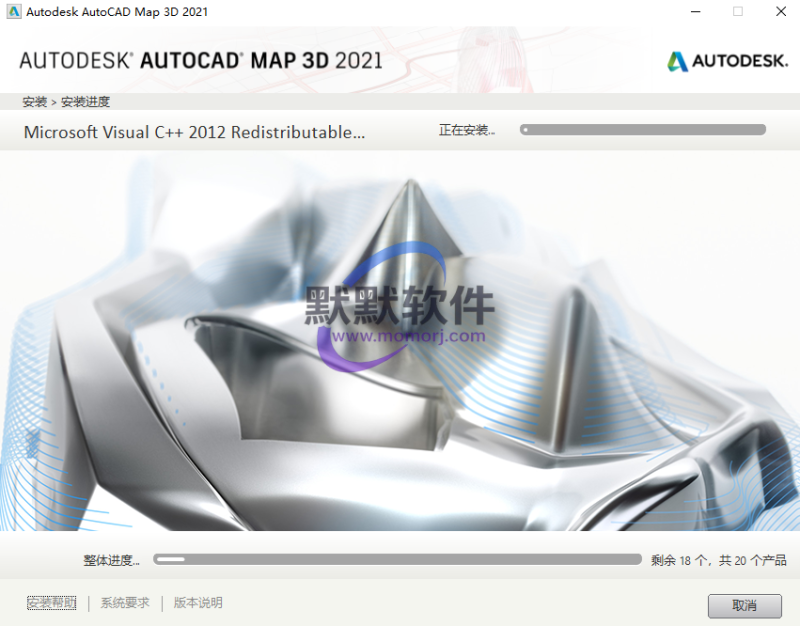The height and width of the screenshot is (626, 800).
Task: Click the 默默软件 watermark text
Action: [400, 305]
